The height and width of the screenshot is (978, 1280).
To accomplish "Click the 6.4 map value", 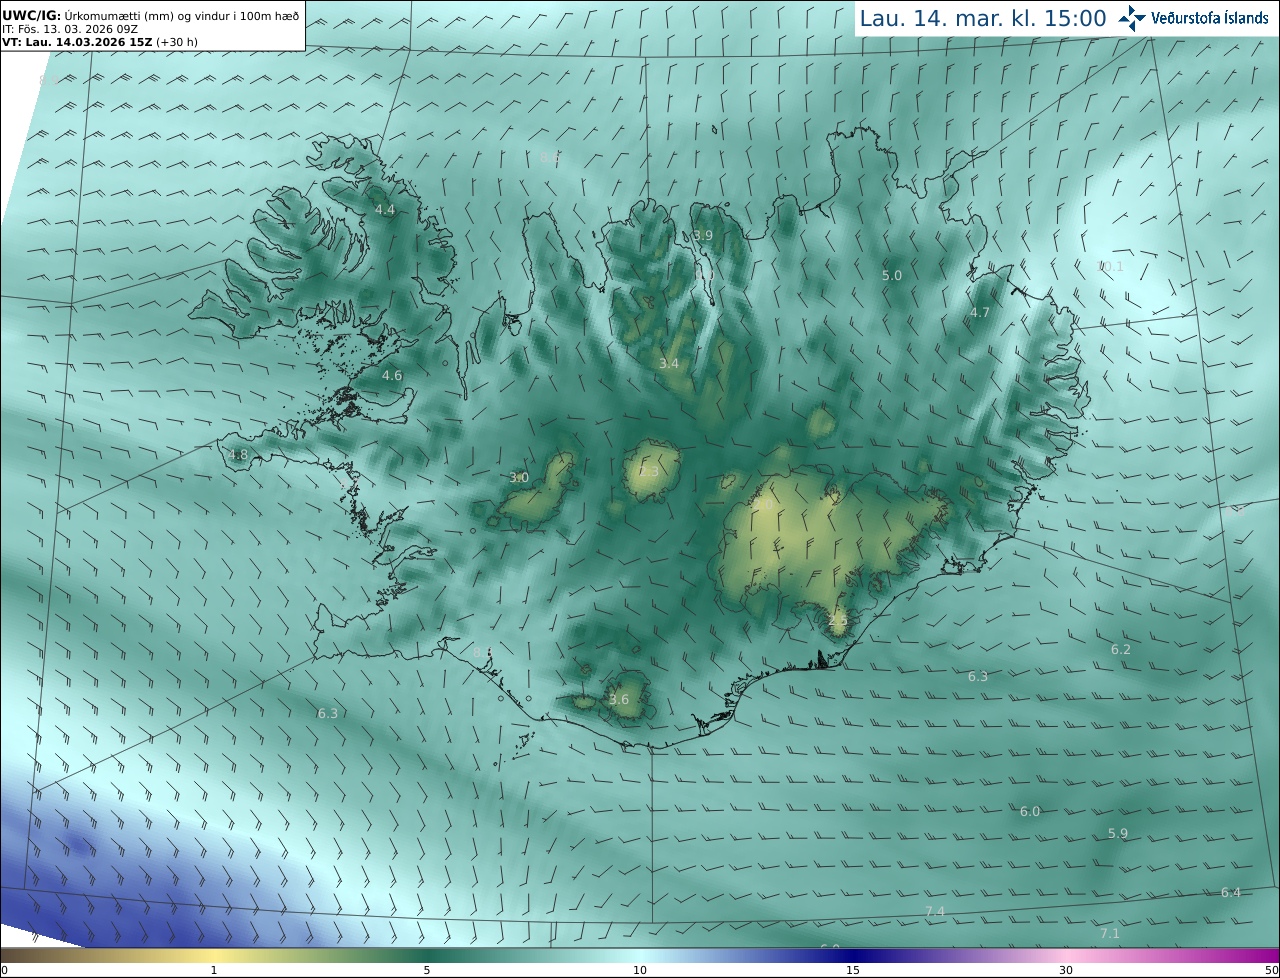I will click(x=1231, y=892).
